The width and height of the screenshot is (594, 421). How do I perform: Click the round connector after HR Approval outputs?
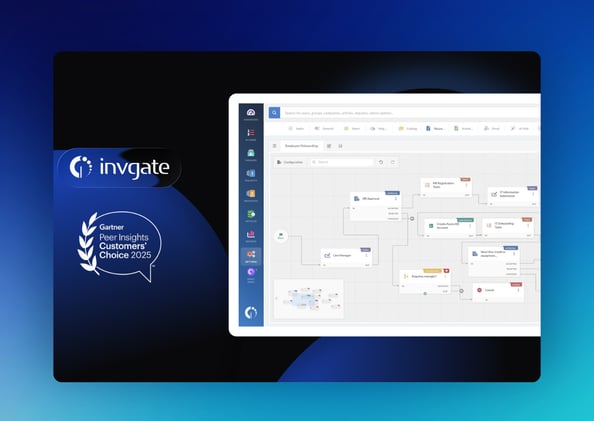click(412, 219)
